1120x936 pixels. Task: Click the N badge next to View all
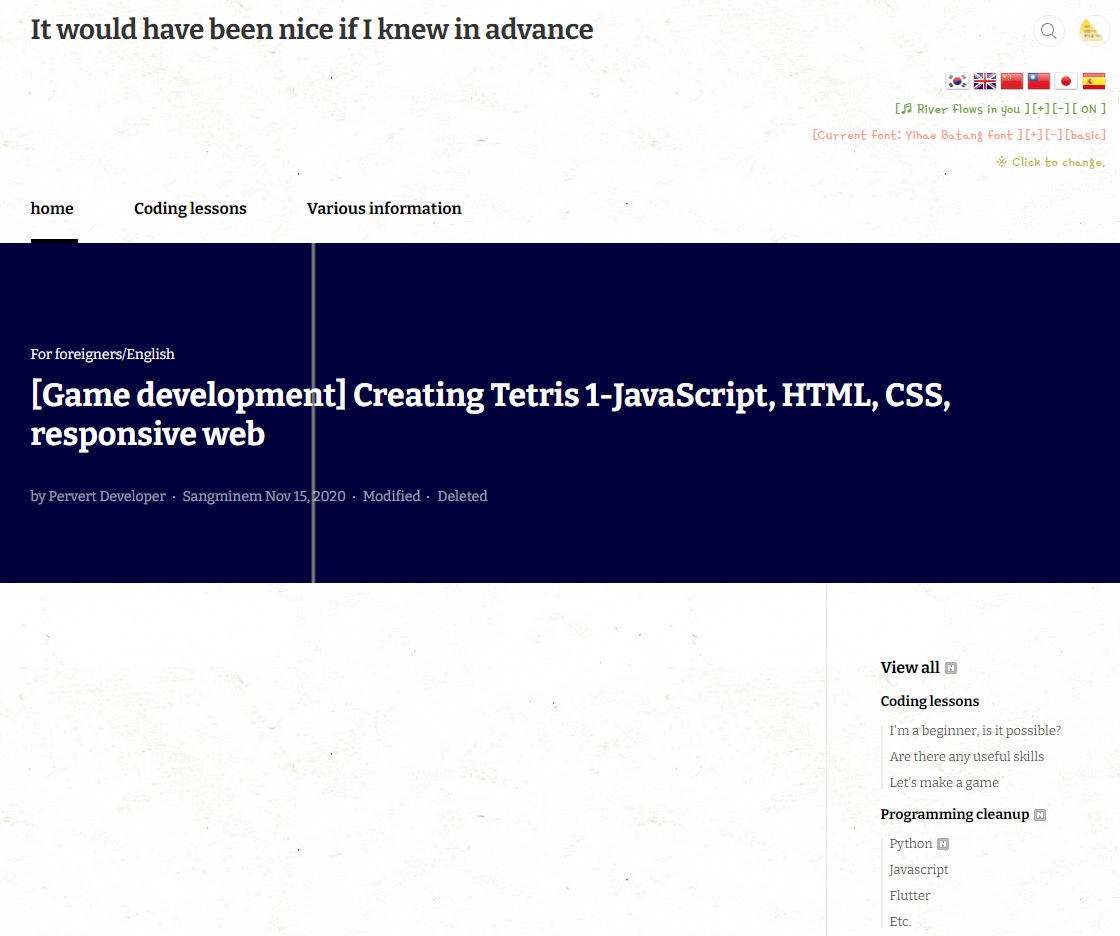pyautogui.click(x=951, y=668)
